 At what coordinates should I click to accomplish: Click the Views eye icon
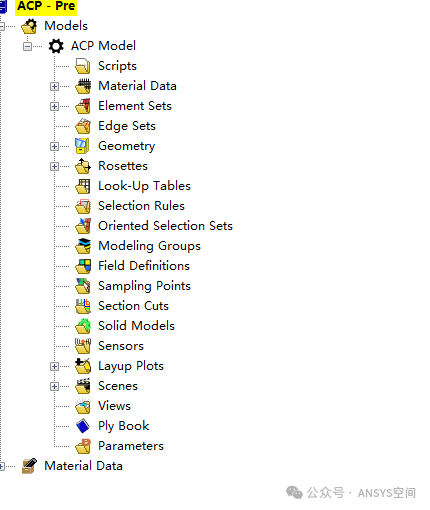83,406
